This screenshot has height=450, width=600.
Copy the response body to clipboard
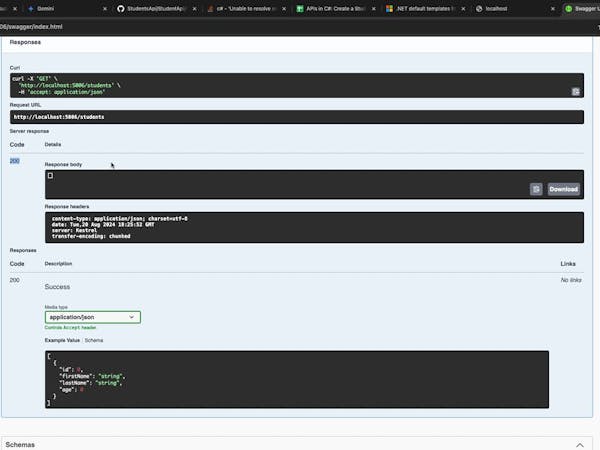tap(536, 189)
